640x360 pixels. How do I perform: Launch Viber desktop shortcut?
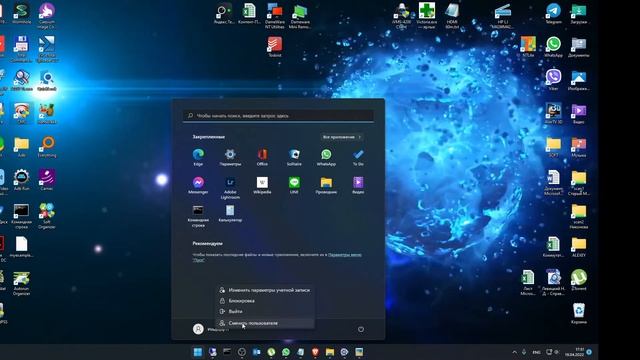coord(553,80)
